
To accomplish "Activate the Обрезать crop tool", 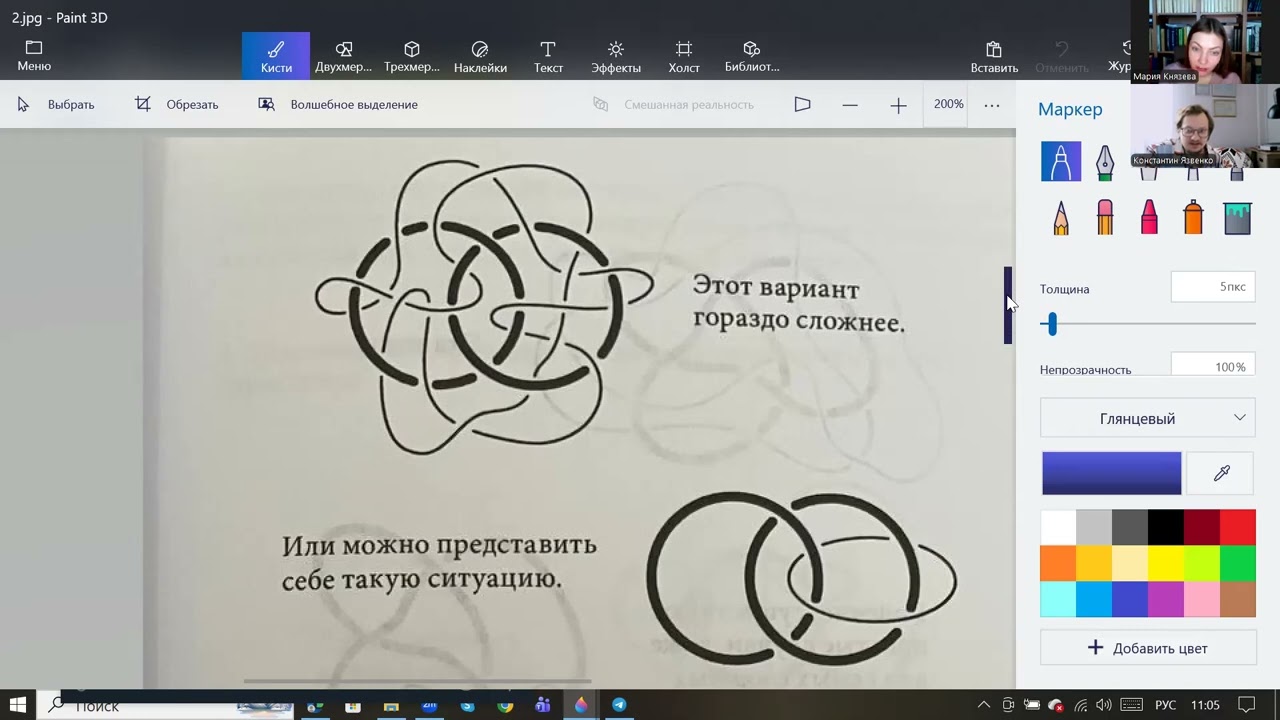I will click(x=177, y=104).
